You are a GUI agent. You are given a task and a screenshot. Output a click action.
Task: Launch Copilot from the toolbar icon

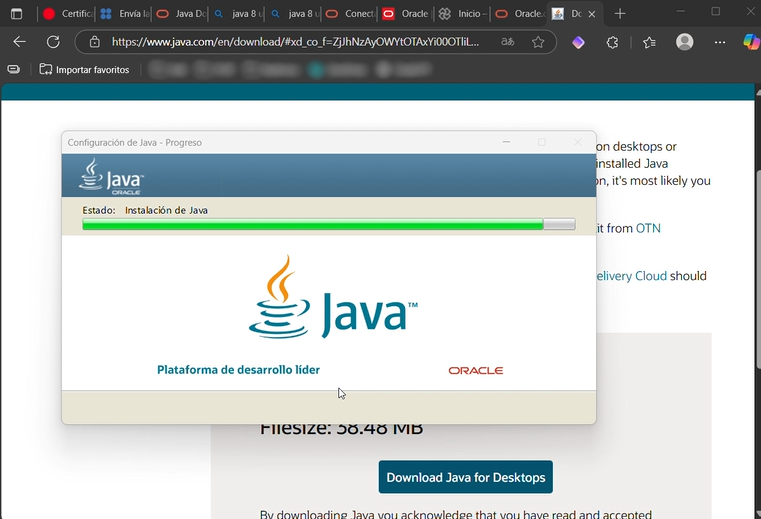tap(752, 42)
